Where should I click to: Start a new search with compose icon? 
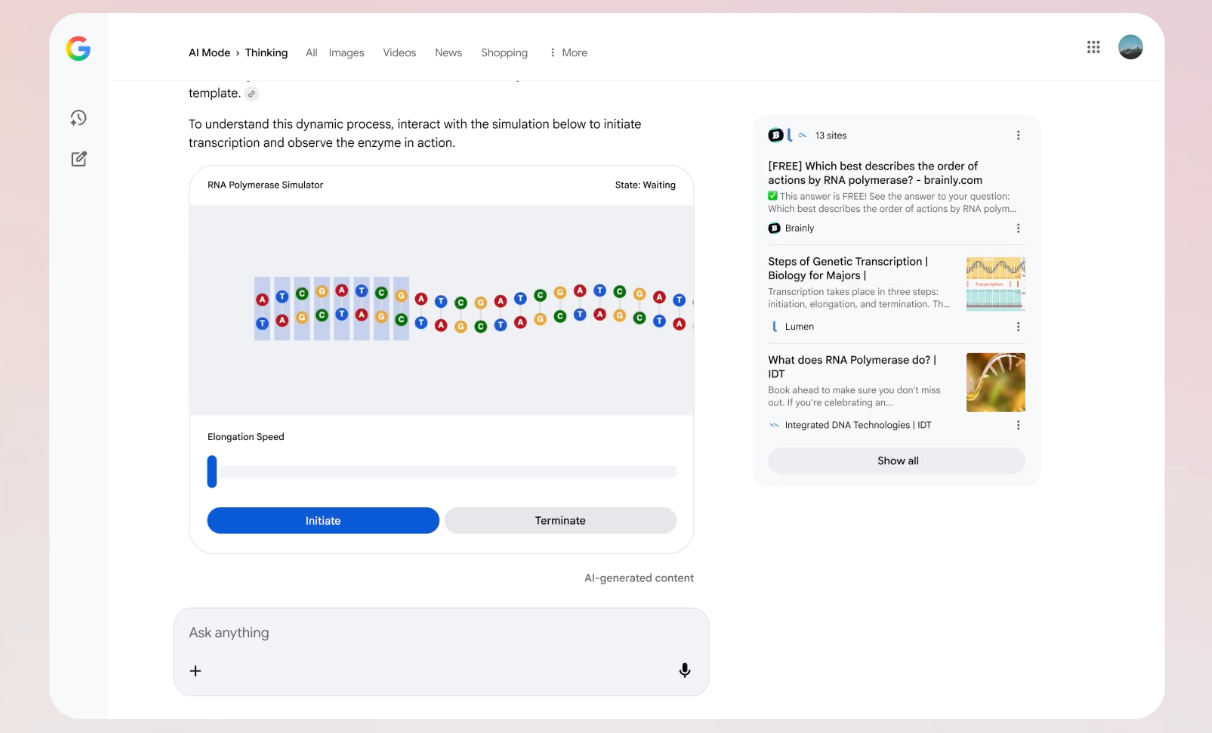[78, 159]
